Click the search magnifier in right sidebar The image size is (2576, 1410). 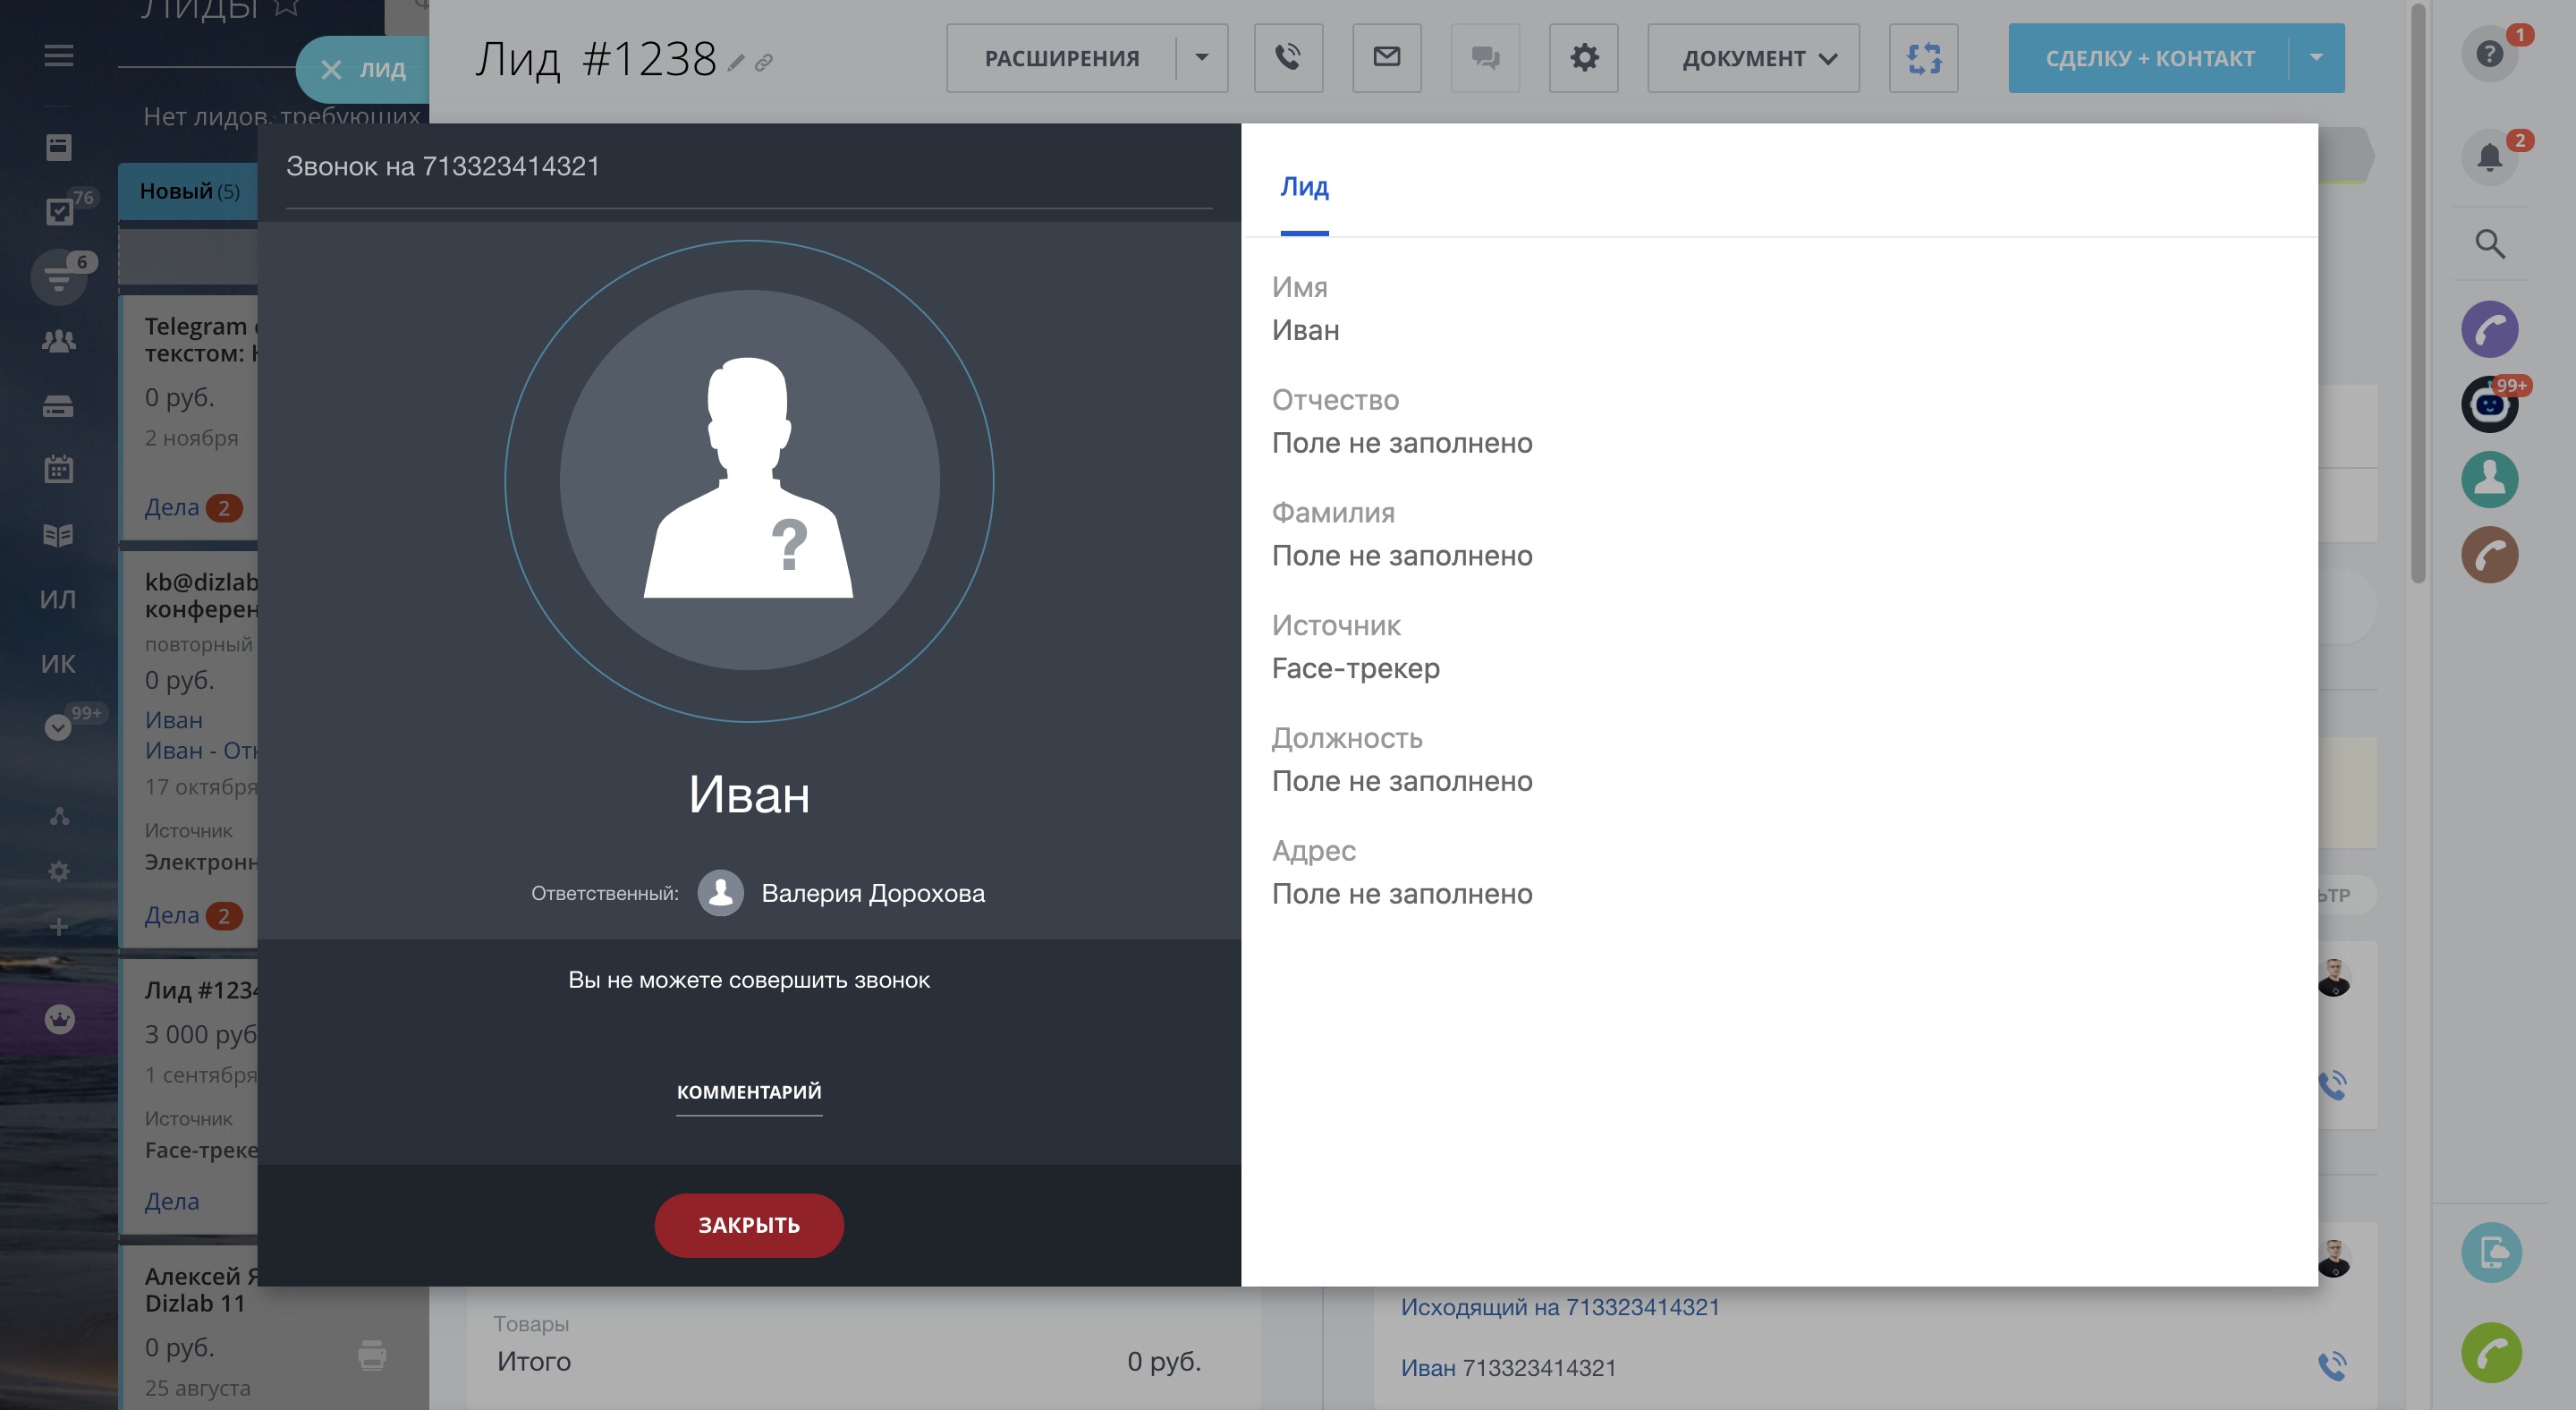[2489, 244]
